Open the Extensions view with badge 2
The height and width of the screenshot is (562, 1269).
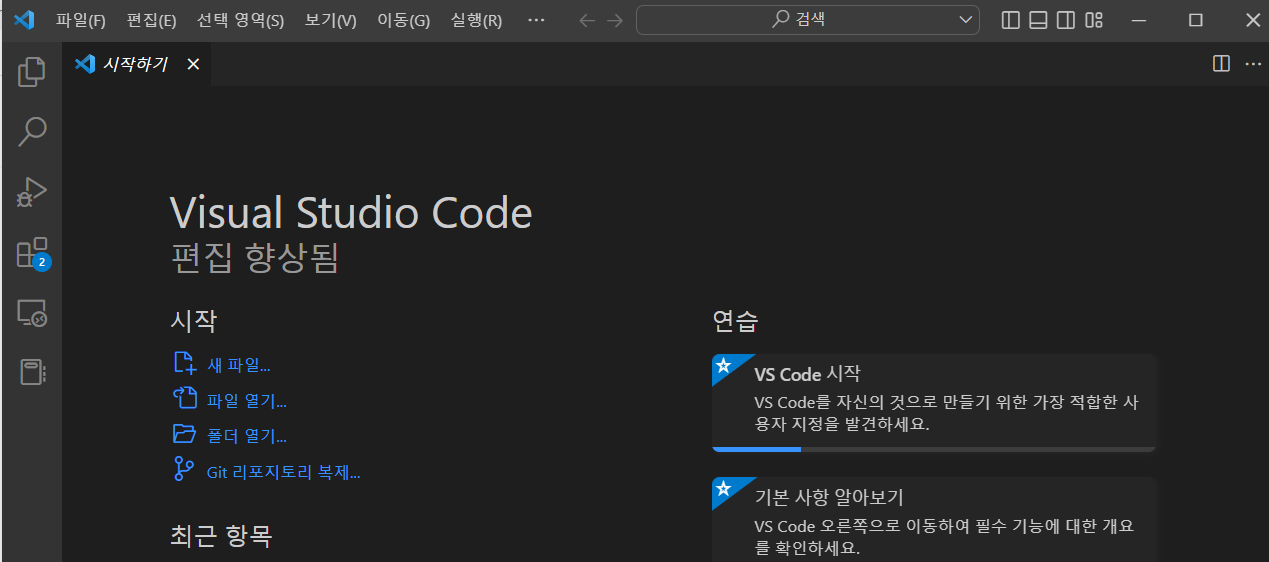[x=32, y=253]
